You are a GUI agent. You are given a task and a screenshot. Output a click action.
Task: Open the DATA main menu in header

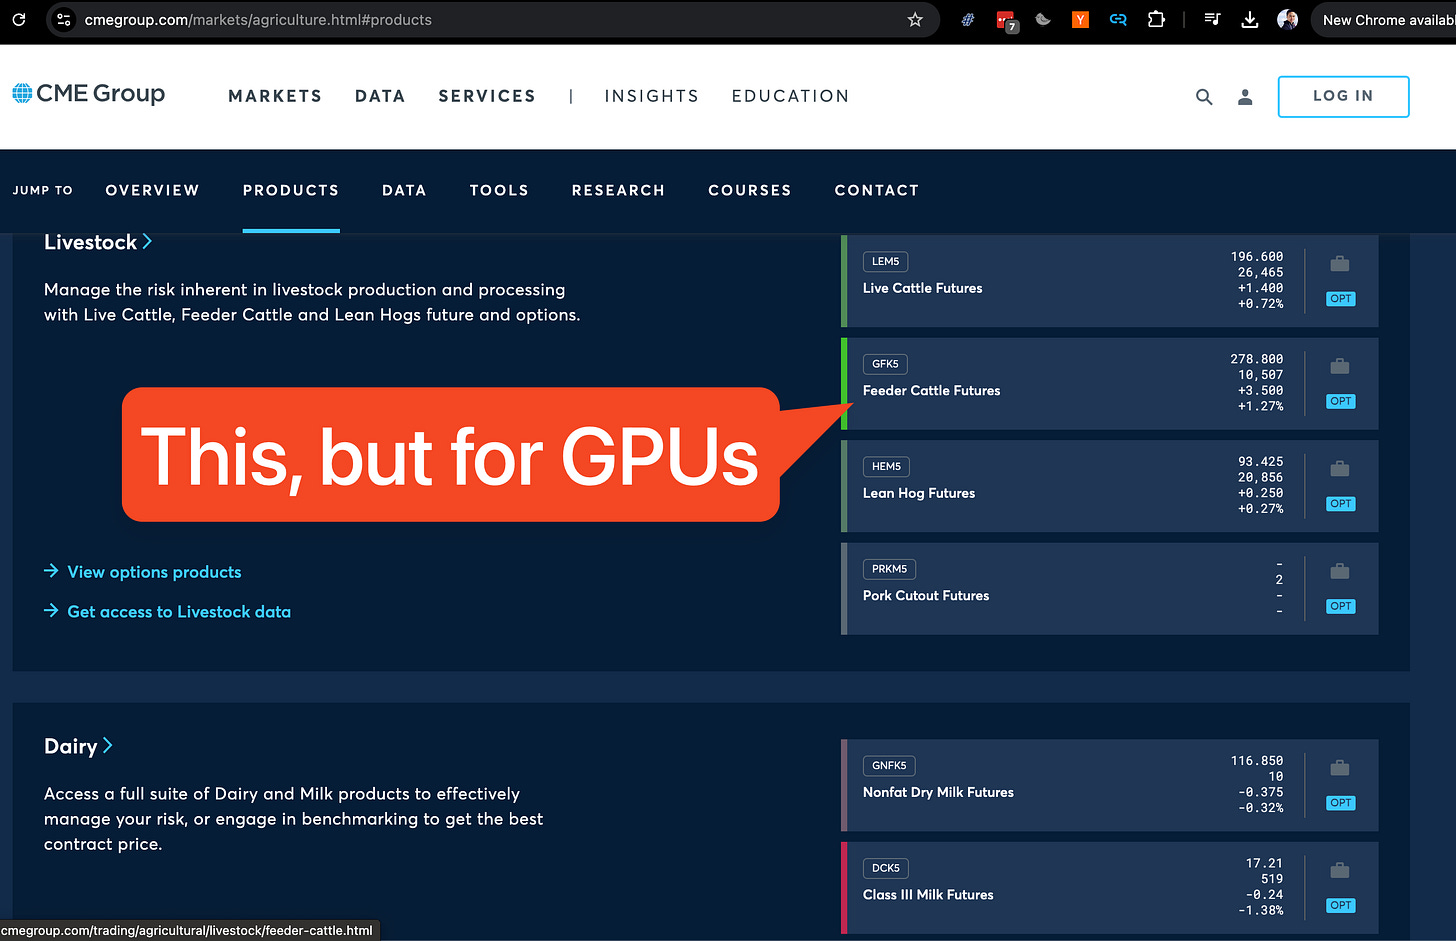(380, 96)
